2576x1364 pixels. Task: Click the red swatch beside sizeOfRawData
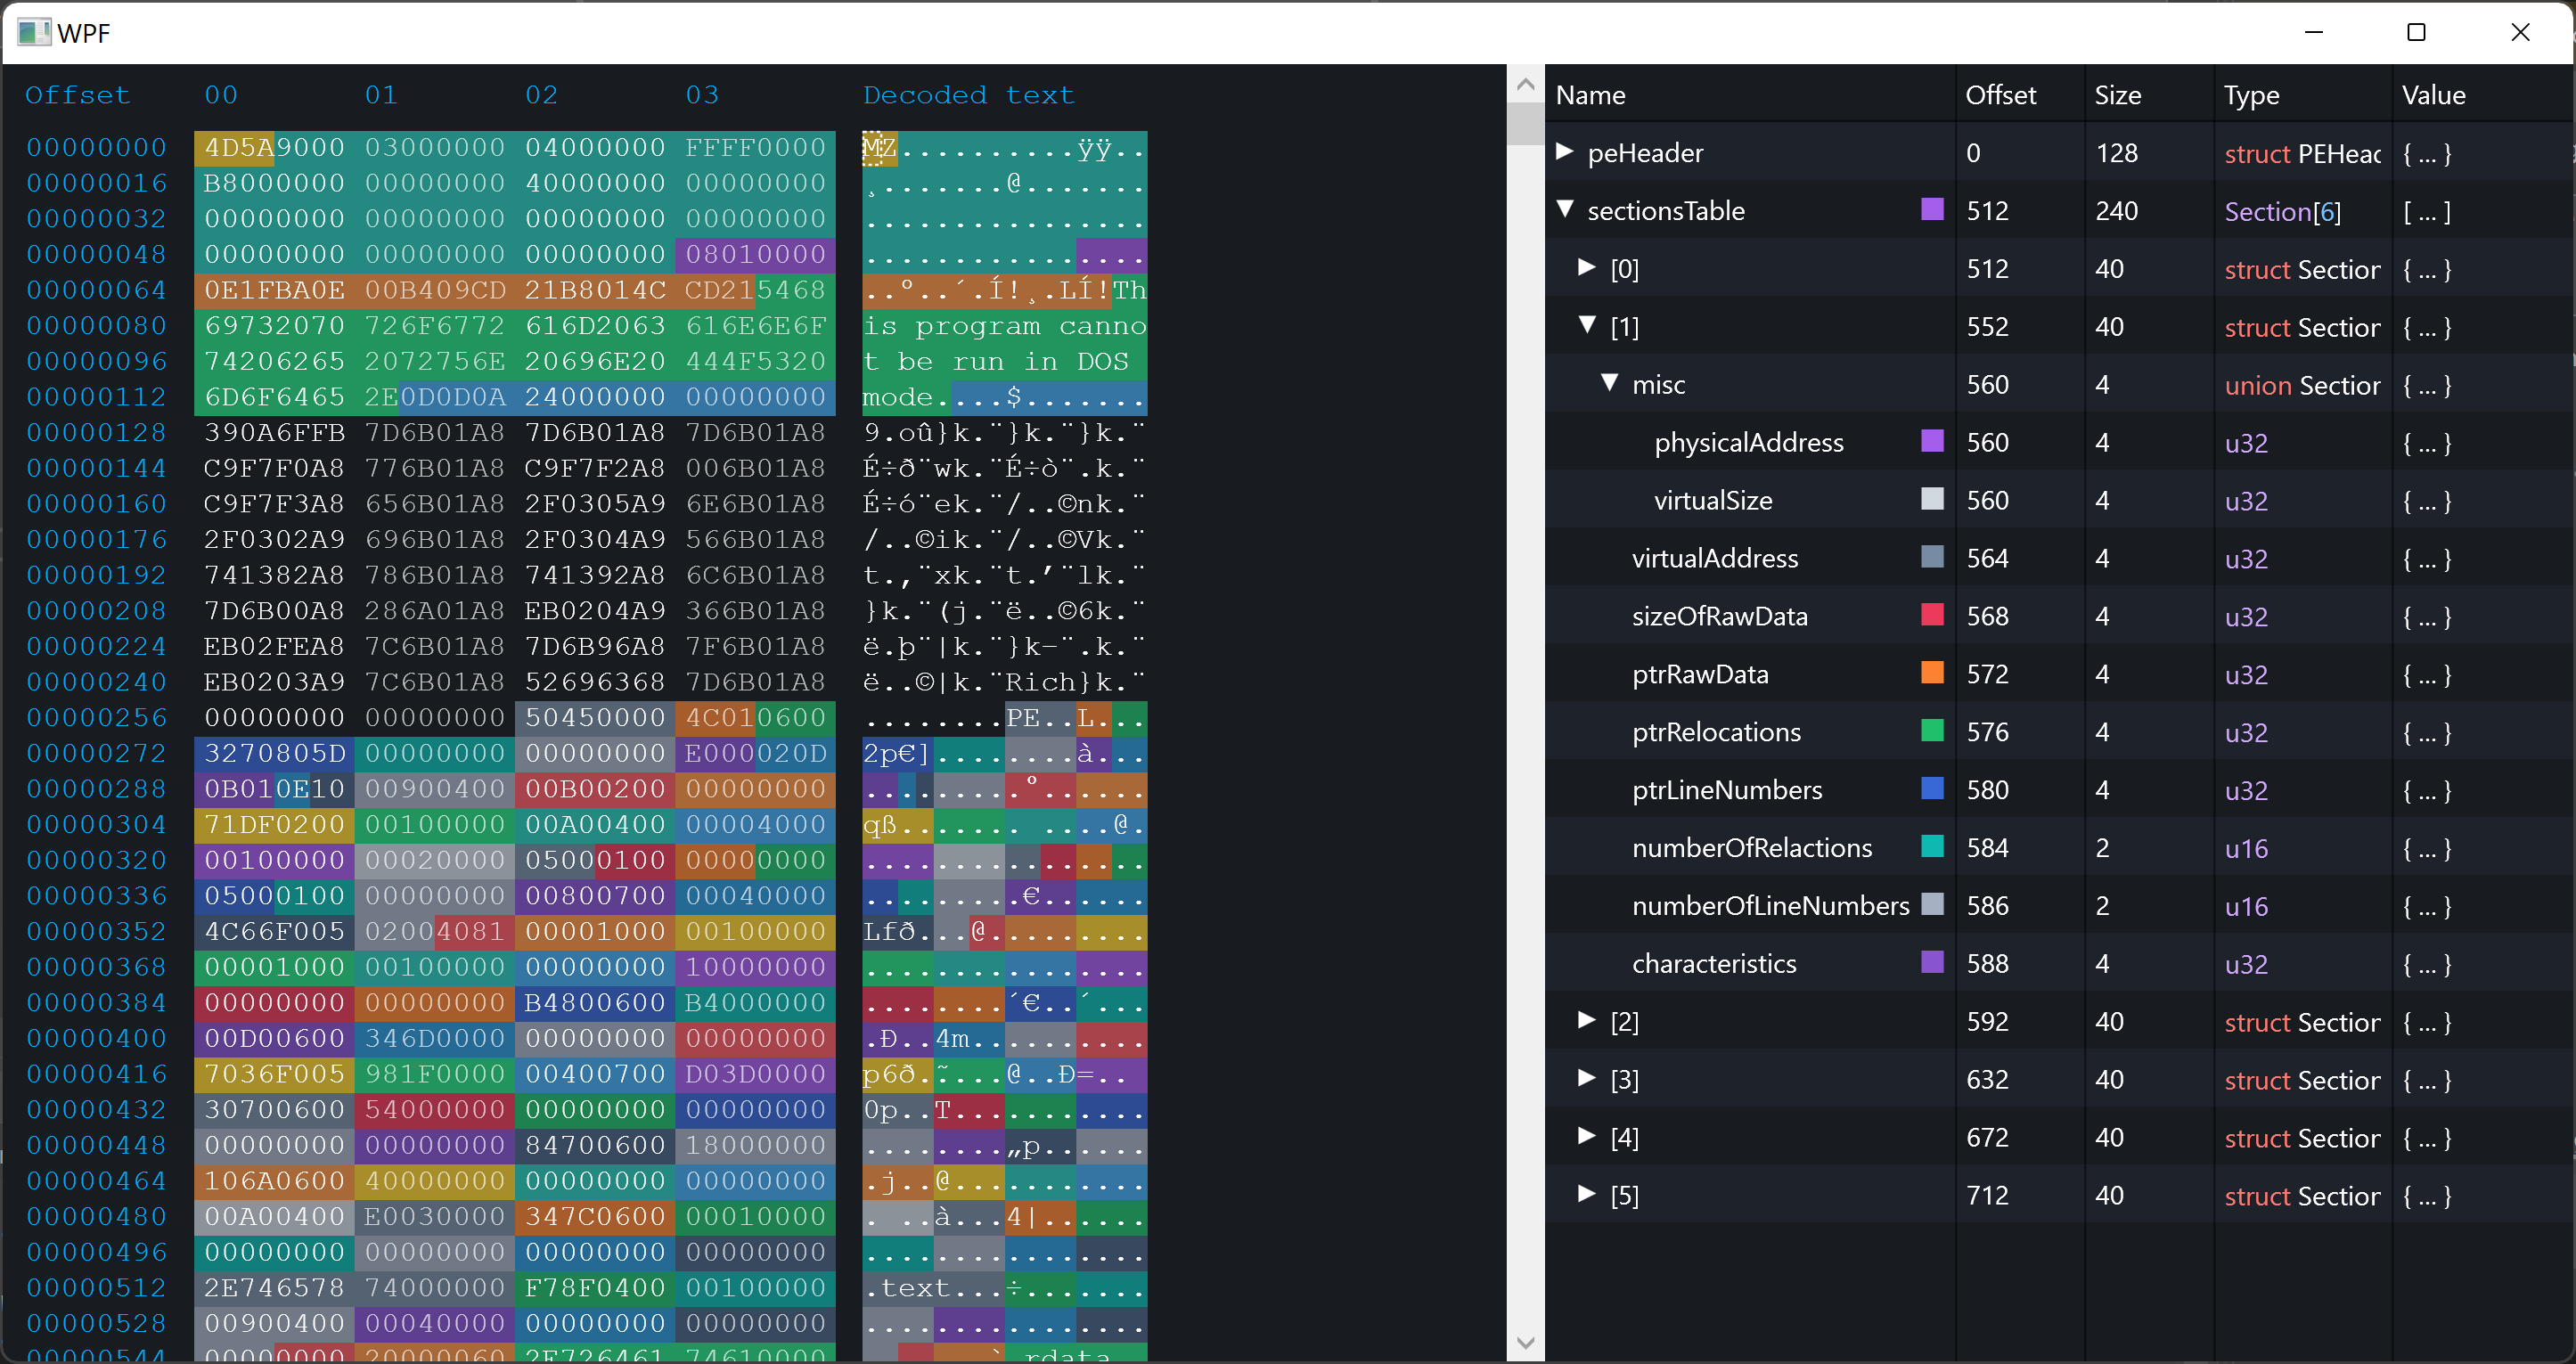click(x=1932, y=616)
